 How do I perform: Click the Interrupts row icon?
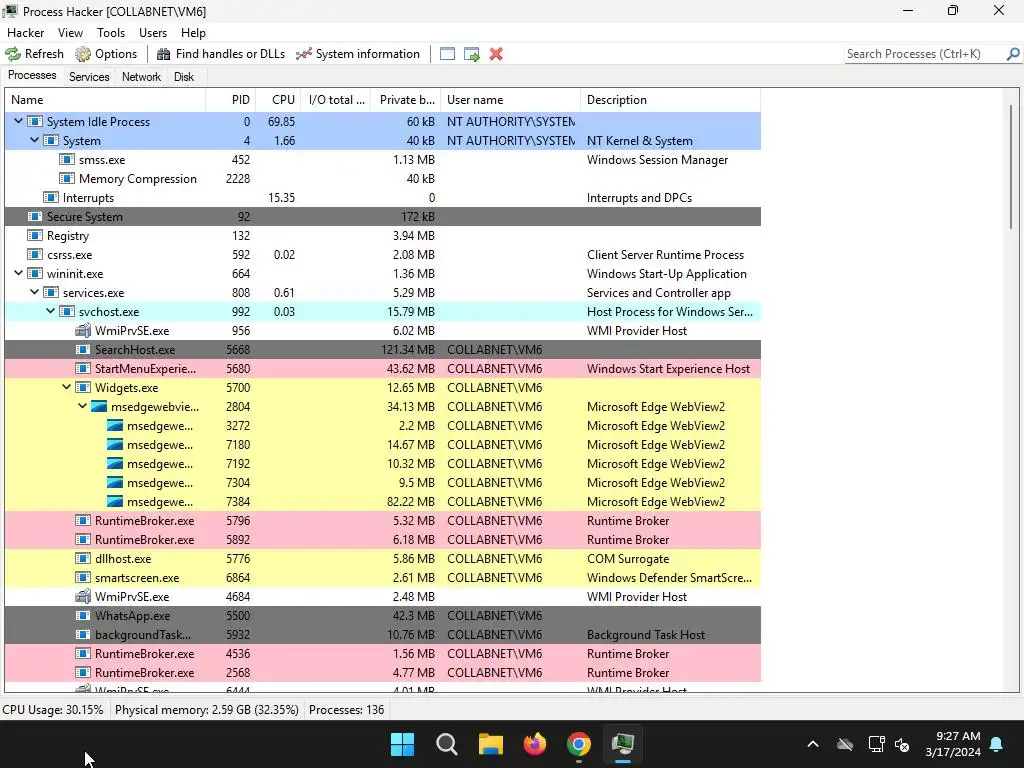click(50, 197)
